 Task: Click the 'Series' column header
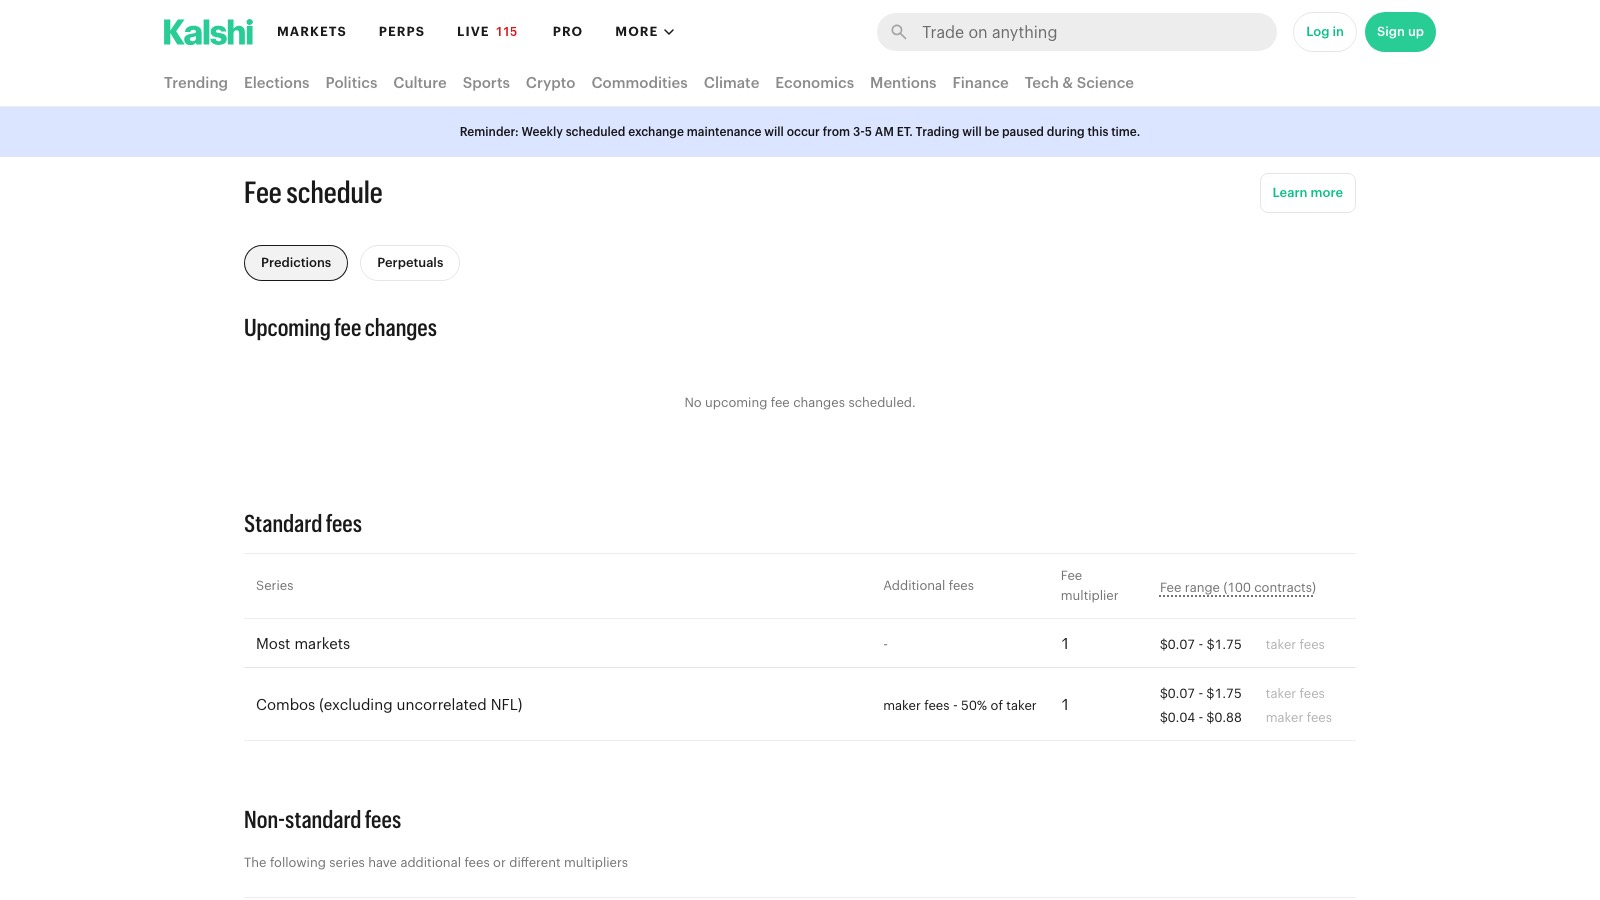pos(275,586)
